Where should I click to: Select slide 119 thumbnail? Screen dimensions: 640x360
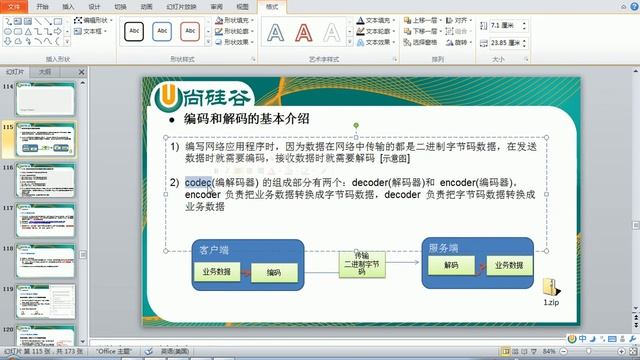(x=45, y=301)
